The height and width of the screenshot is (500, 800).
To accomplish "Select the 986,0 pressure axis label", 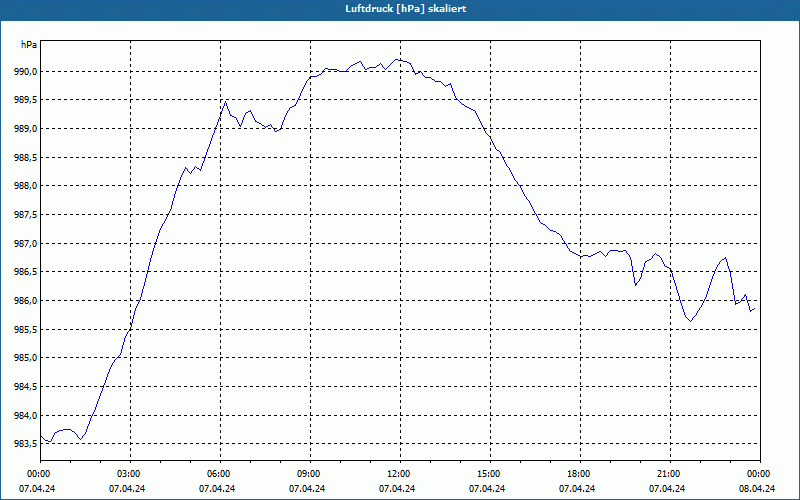I will [x=26, y=301].
